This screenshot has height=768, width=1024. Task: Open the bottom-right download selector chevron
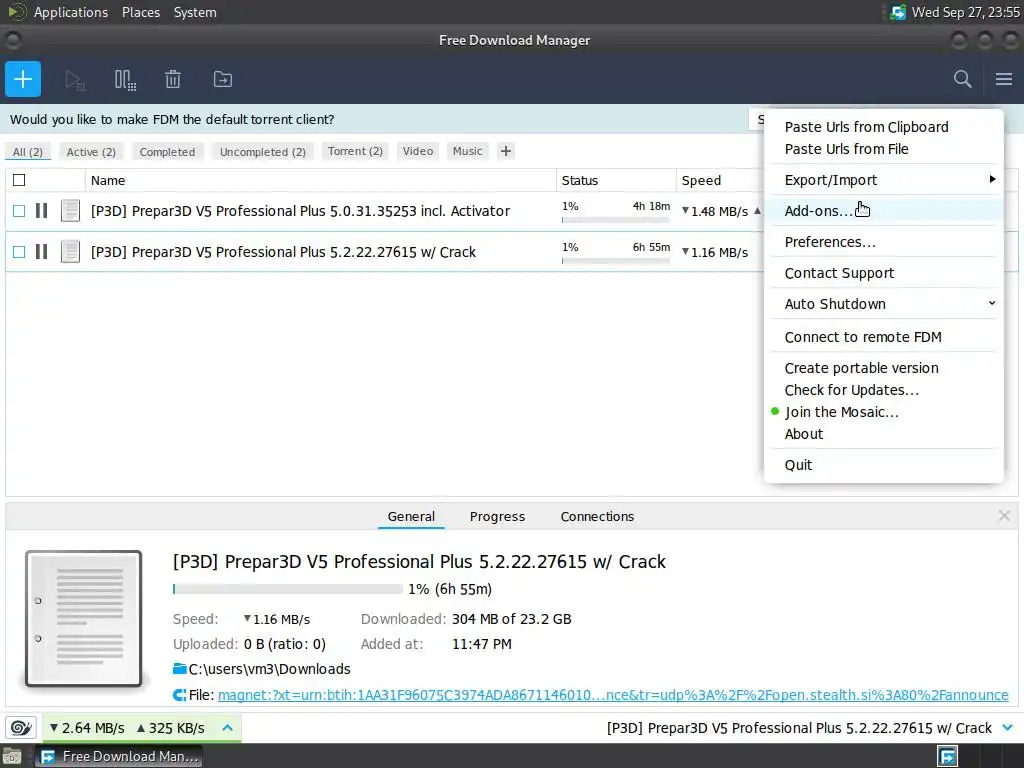(1007, 728)
